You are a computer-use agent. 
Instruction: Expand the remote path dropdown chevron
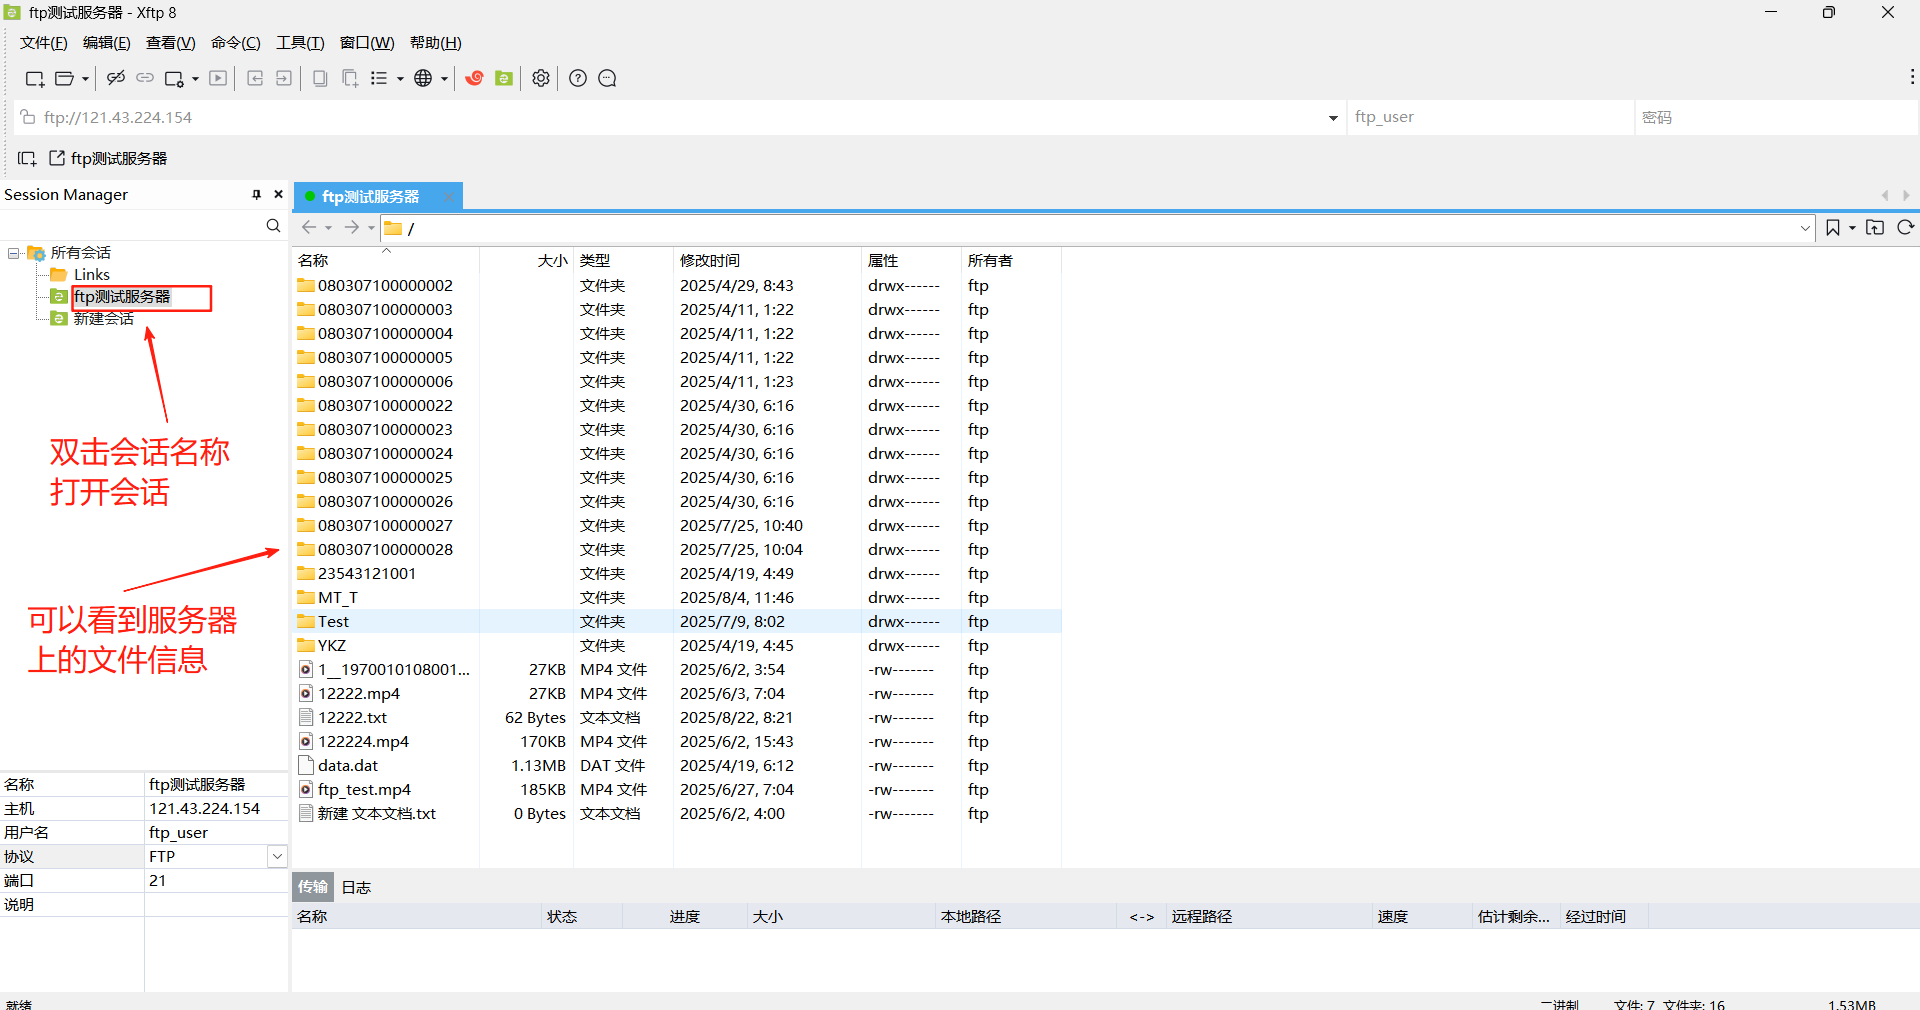(1805, 228)
